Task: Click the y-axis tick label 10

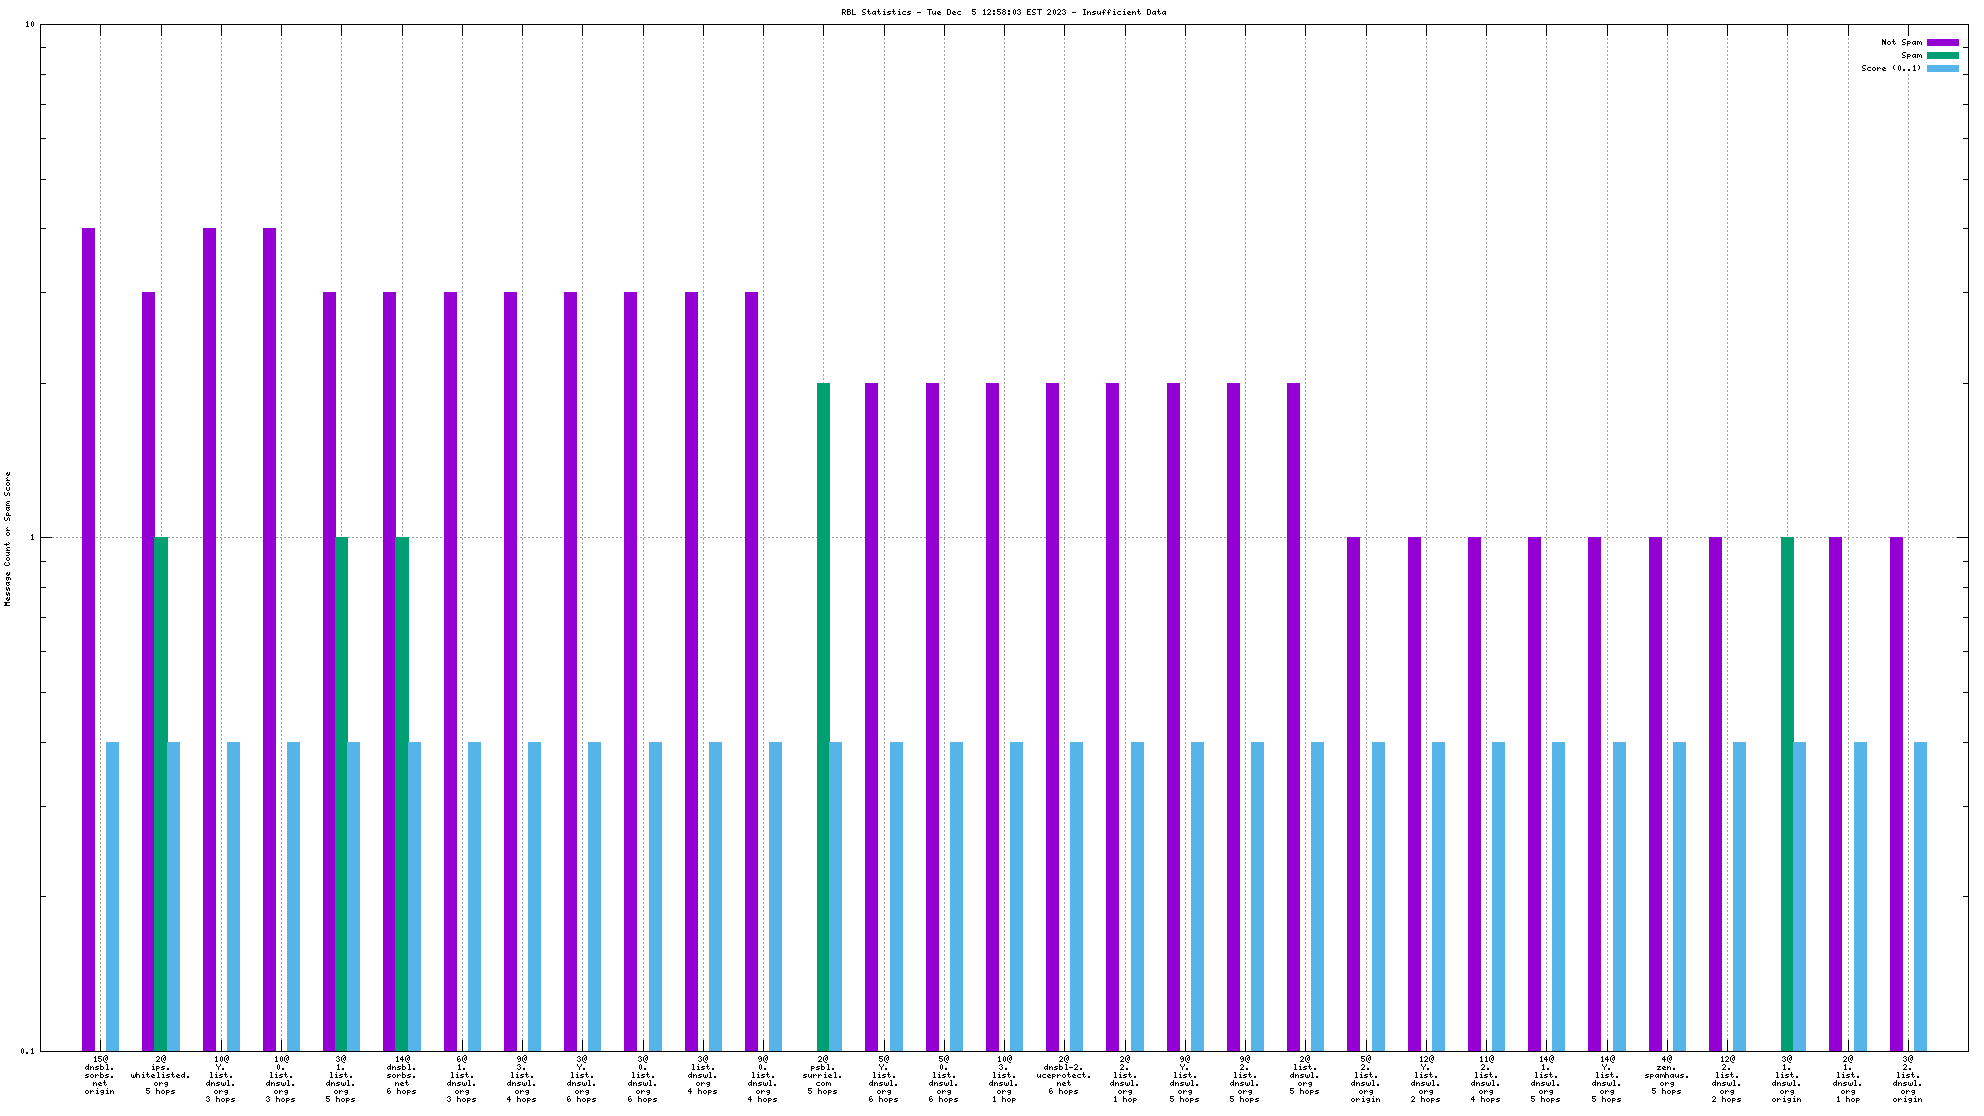Action: [x=29, y=24]
